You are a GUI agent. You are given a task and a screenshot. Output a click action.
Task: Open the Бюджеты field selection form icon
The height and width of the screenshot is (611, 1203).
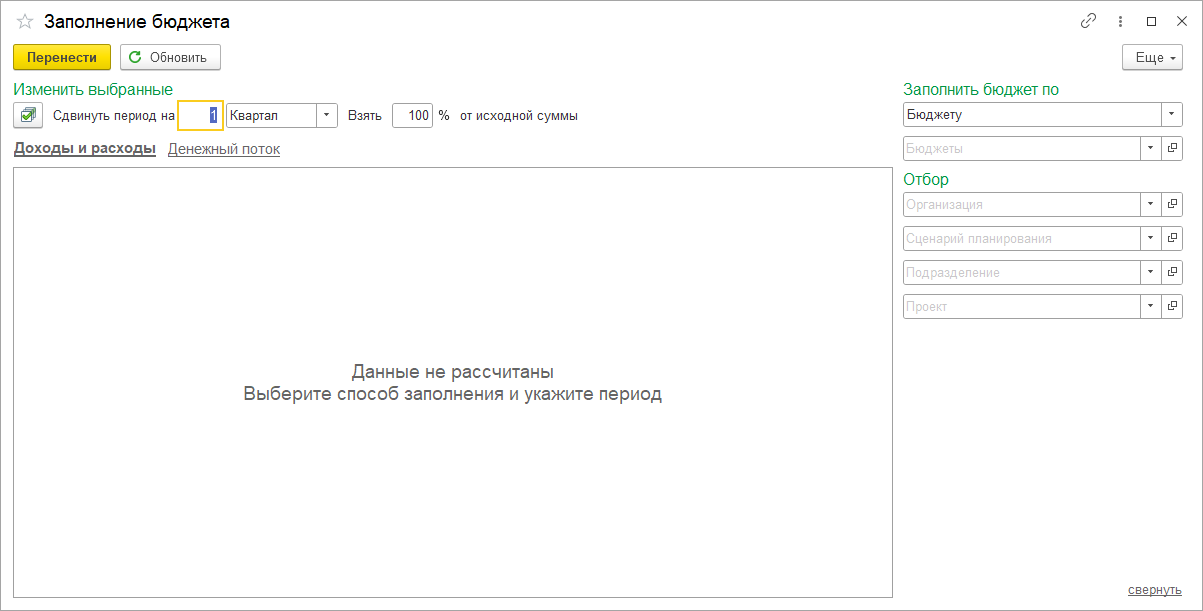click(x=1173, y=148)
